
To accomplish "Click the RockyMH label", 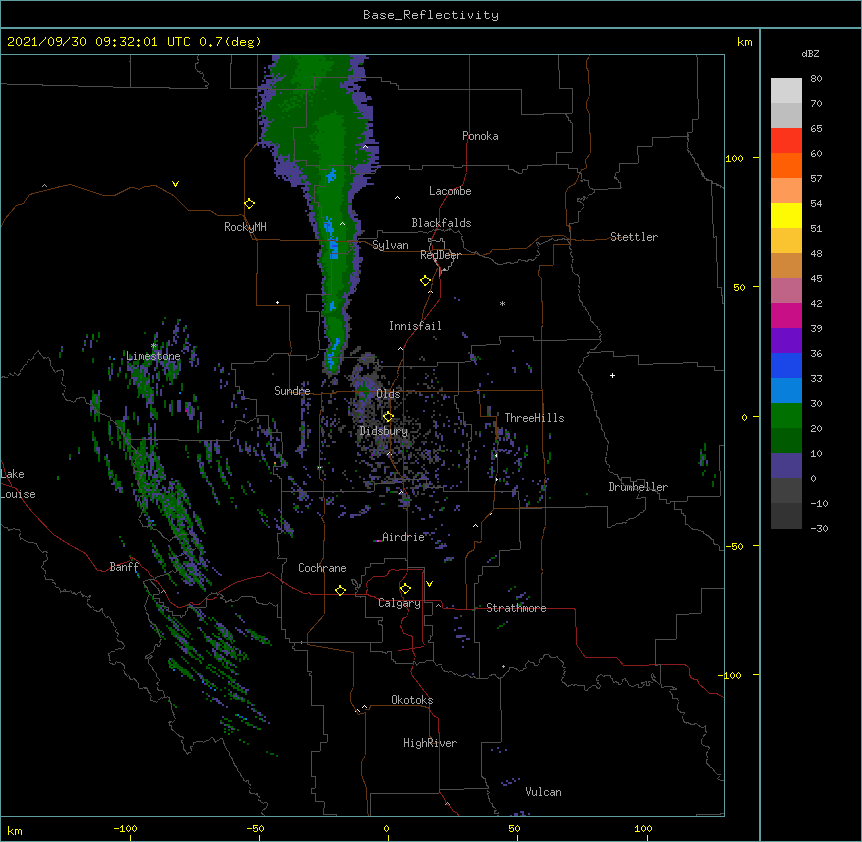I will [245, 227].
